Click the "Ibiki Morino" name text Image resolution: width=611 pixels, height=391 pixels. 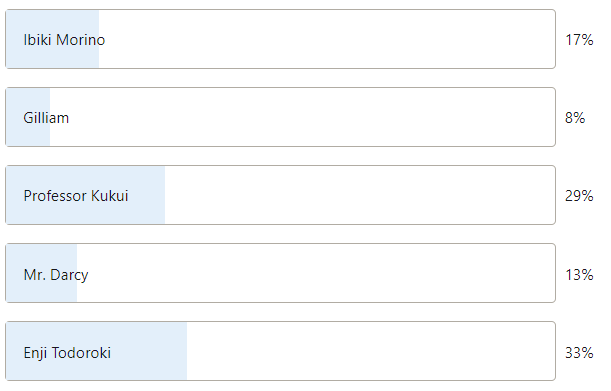(64, 40)
